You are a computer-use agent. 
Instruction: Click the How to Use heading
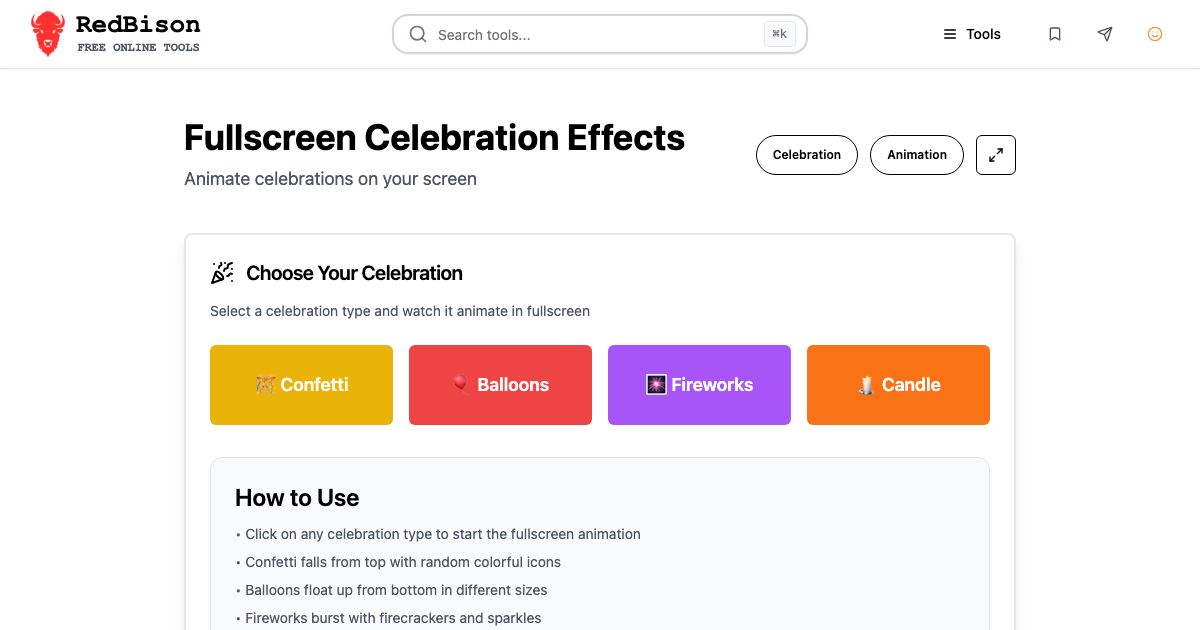tap(297, 498)
